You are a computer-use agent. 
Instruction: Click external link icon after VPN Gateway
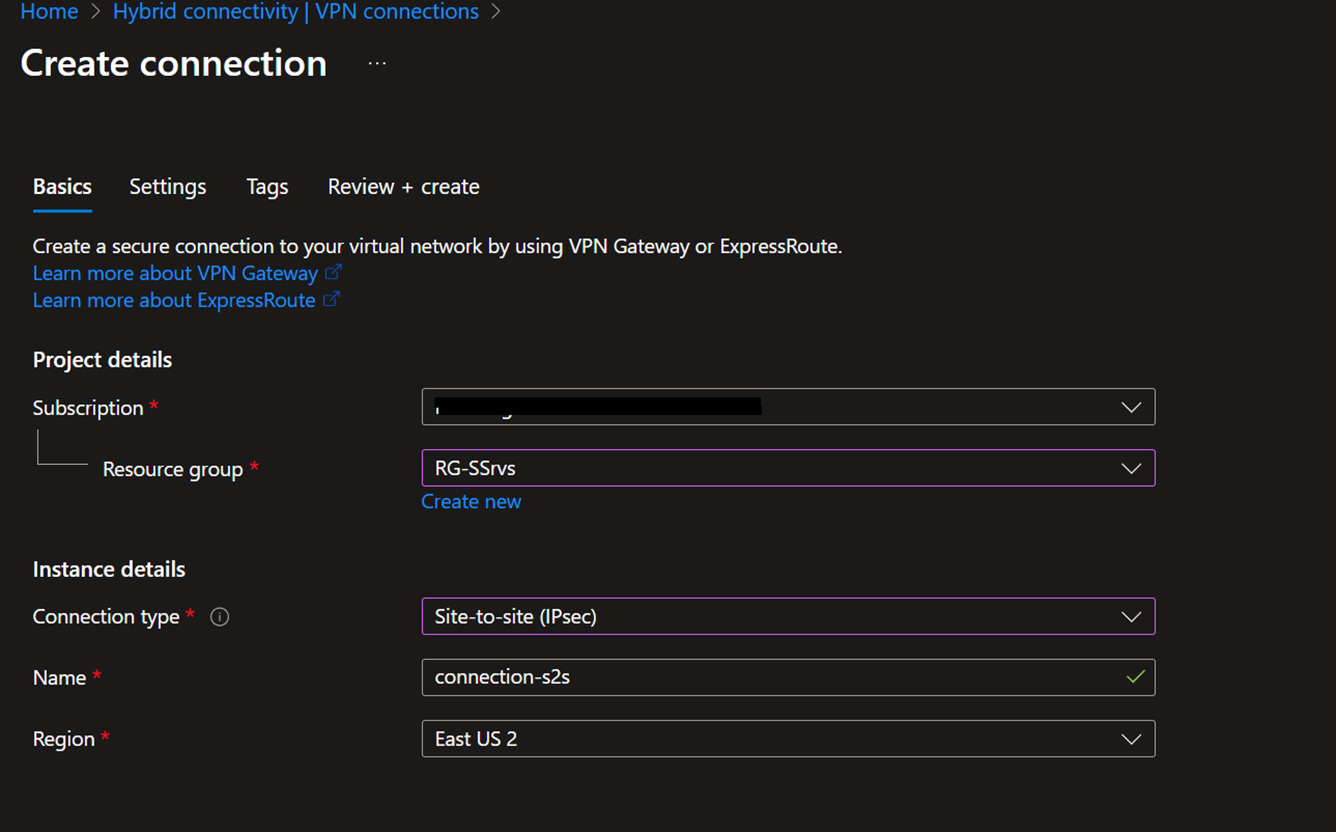click(334, 272)
